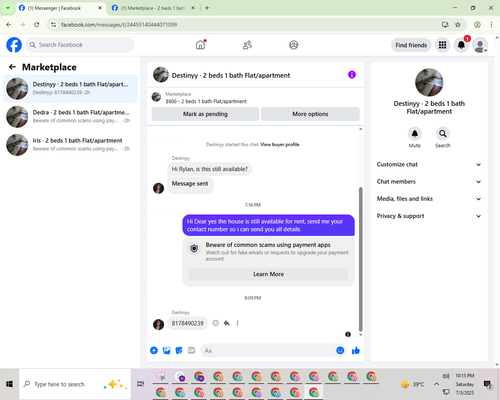
Task: Open the Friends icon in top navigation
Action: pyautogui.click(x=247, y=45)
